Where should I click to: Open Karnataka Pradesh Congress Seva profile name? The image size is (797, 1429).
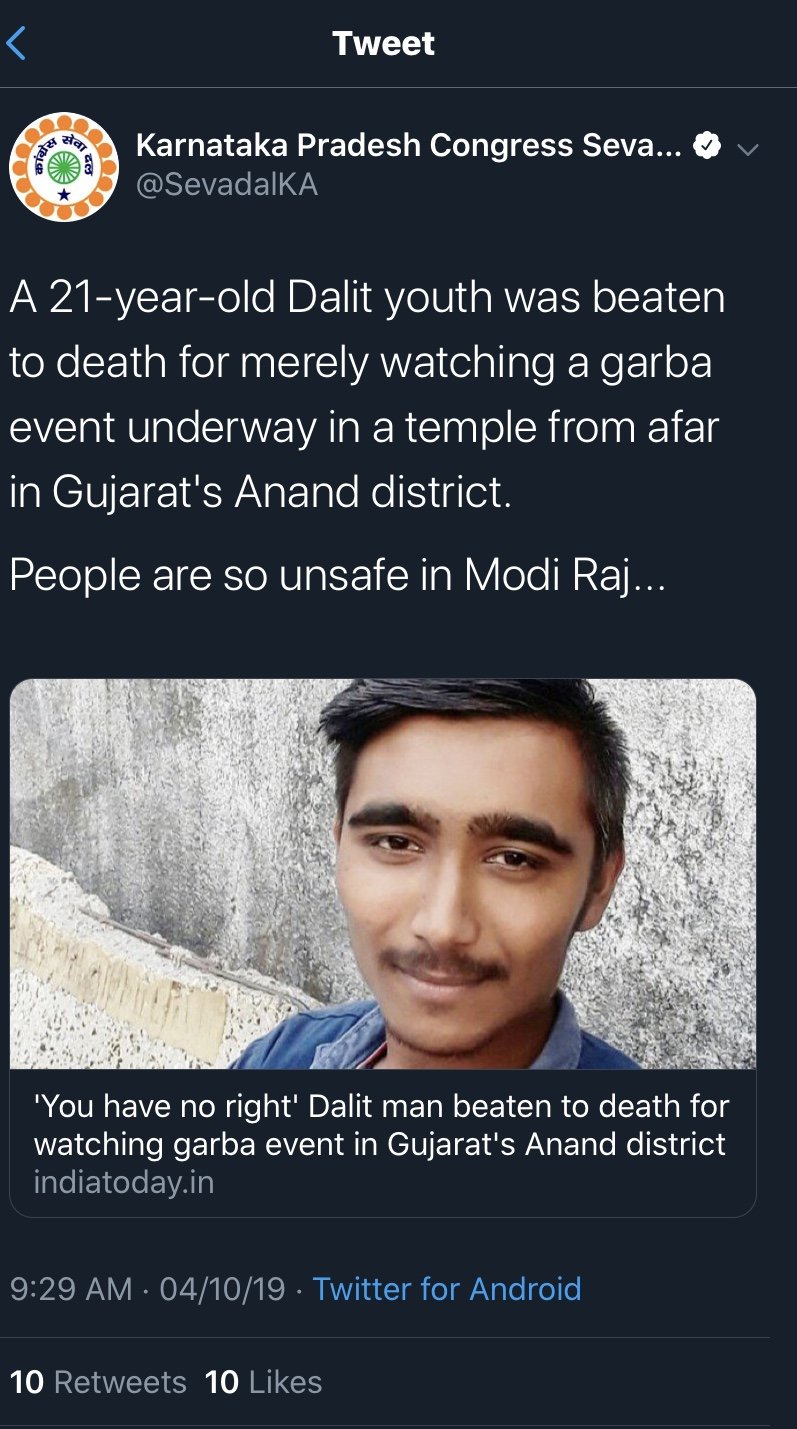tap(408, 147)
